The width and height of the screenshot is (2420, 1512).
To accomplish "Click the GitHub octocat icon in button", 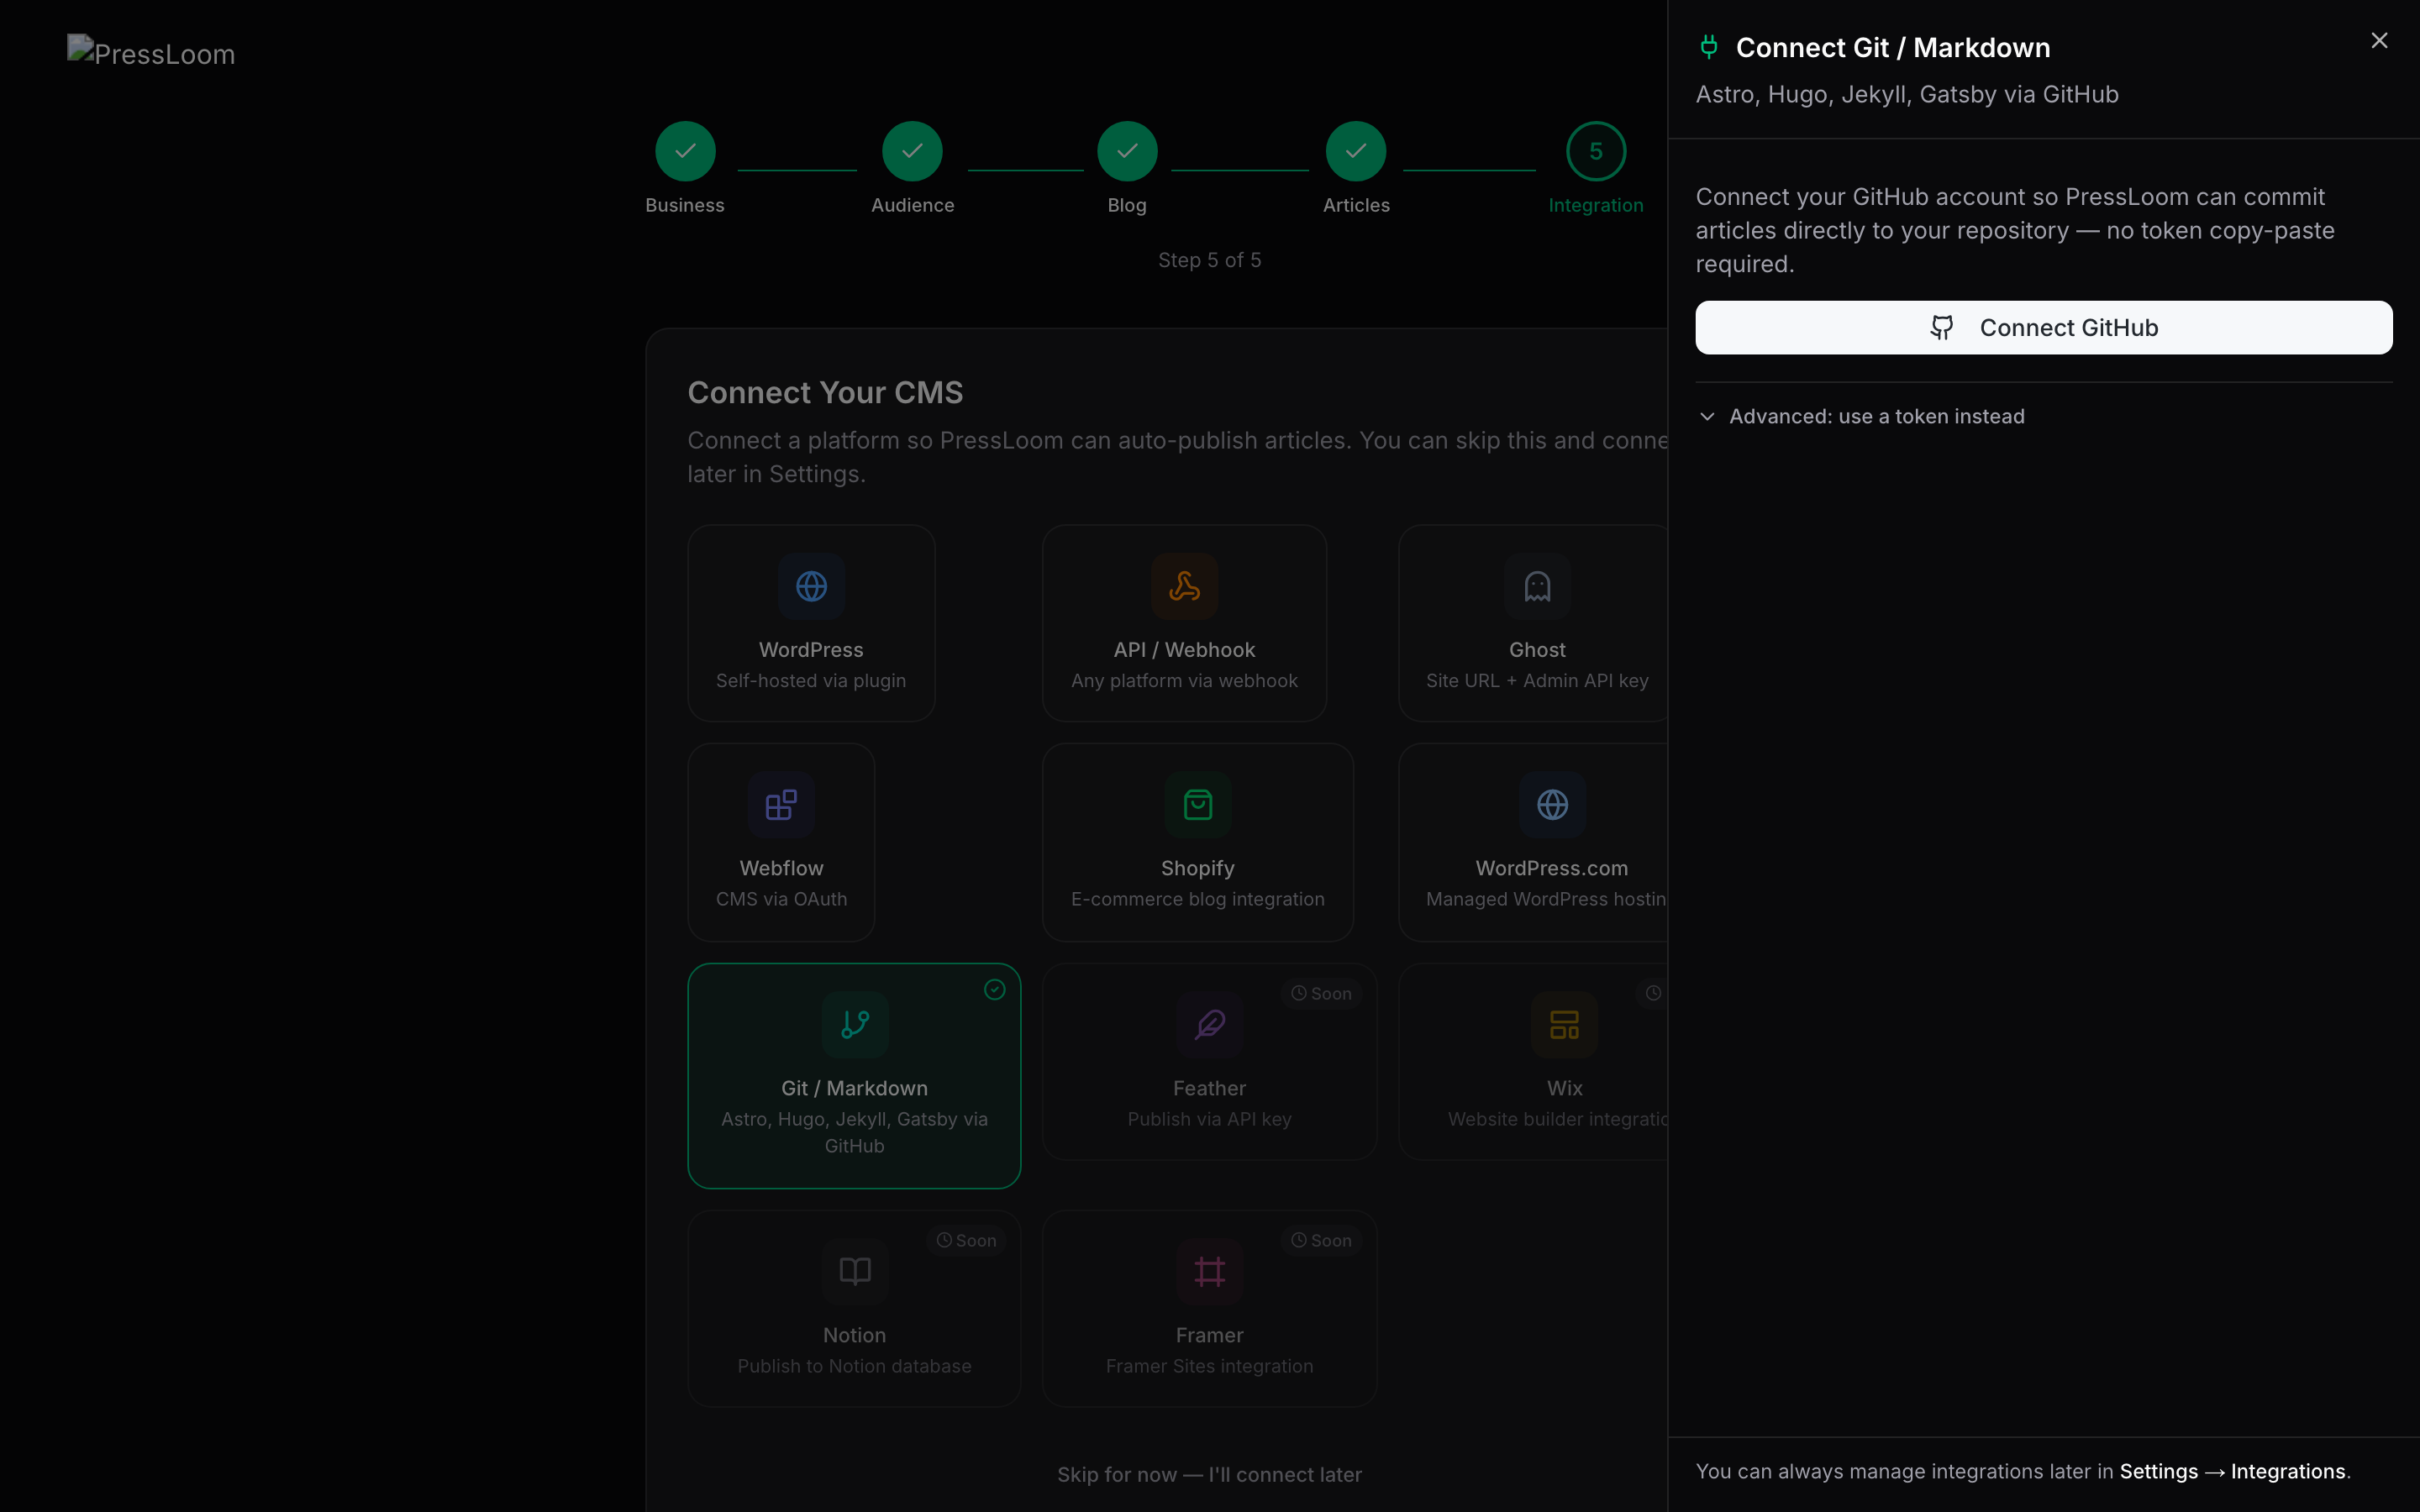I will click(1941, 328).
